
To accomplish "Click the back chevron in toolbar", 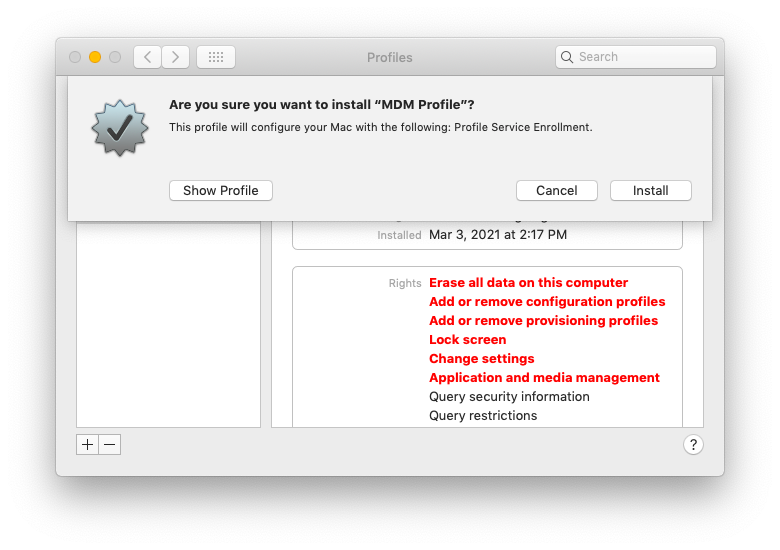I will coord(148,57).
